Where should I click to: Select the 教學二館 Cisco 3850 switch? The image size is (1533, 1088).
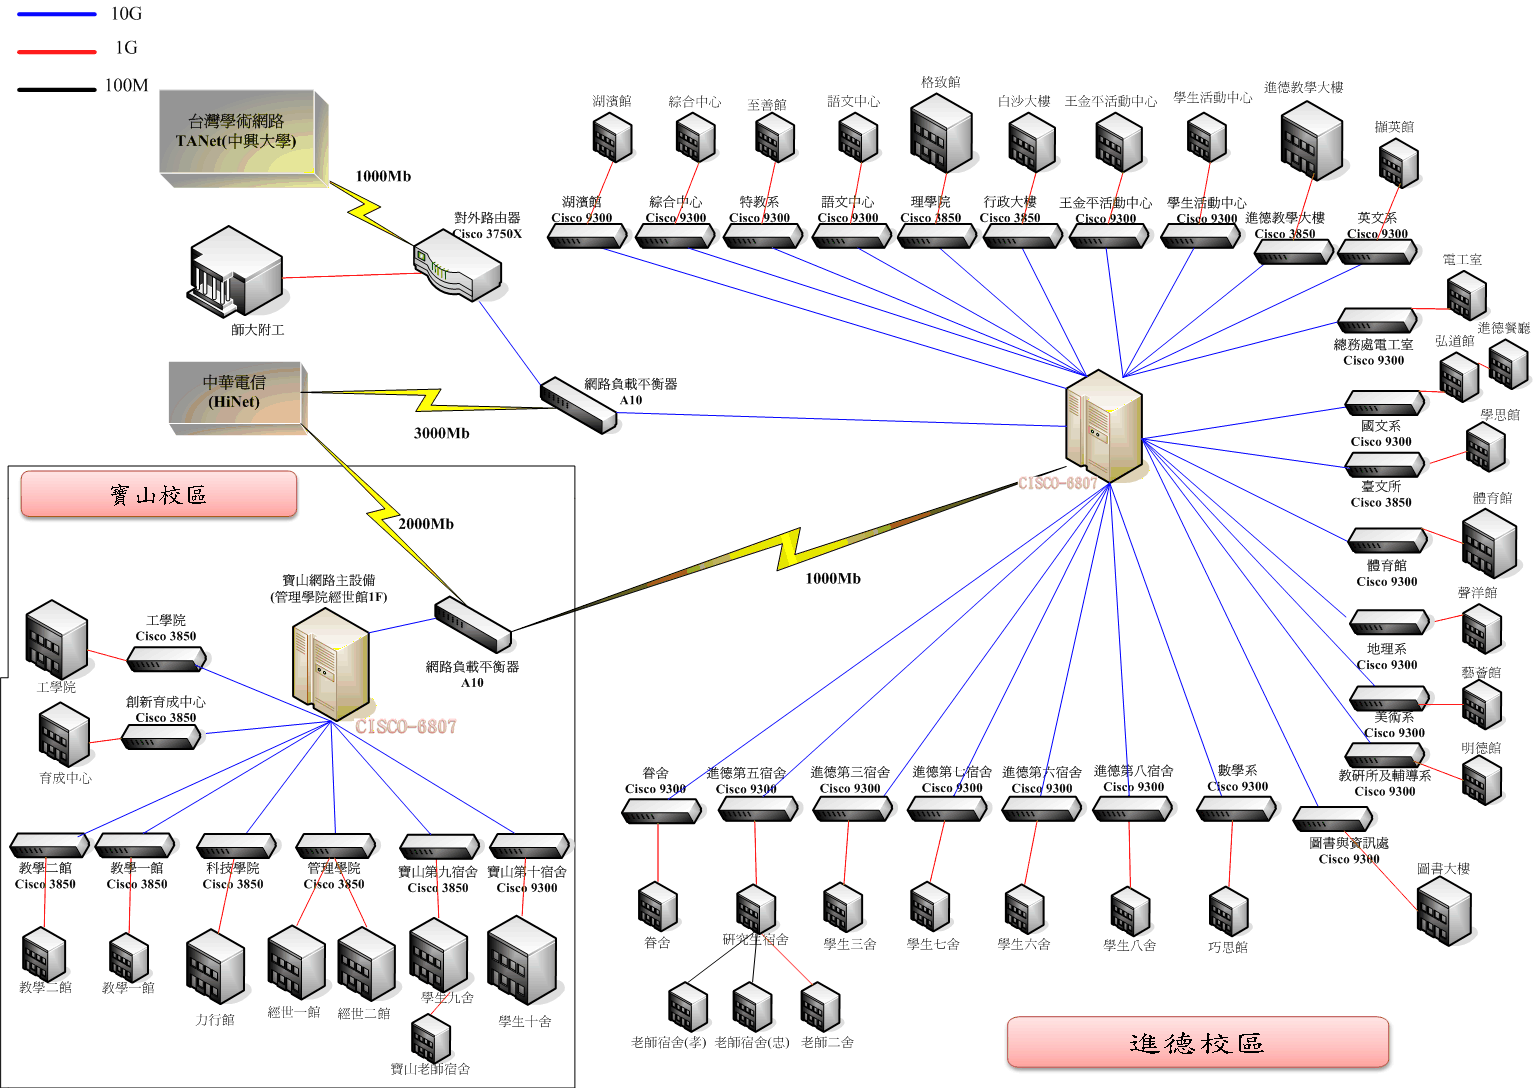coord(49,845)
